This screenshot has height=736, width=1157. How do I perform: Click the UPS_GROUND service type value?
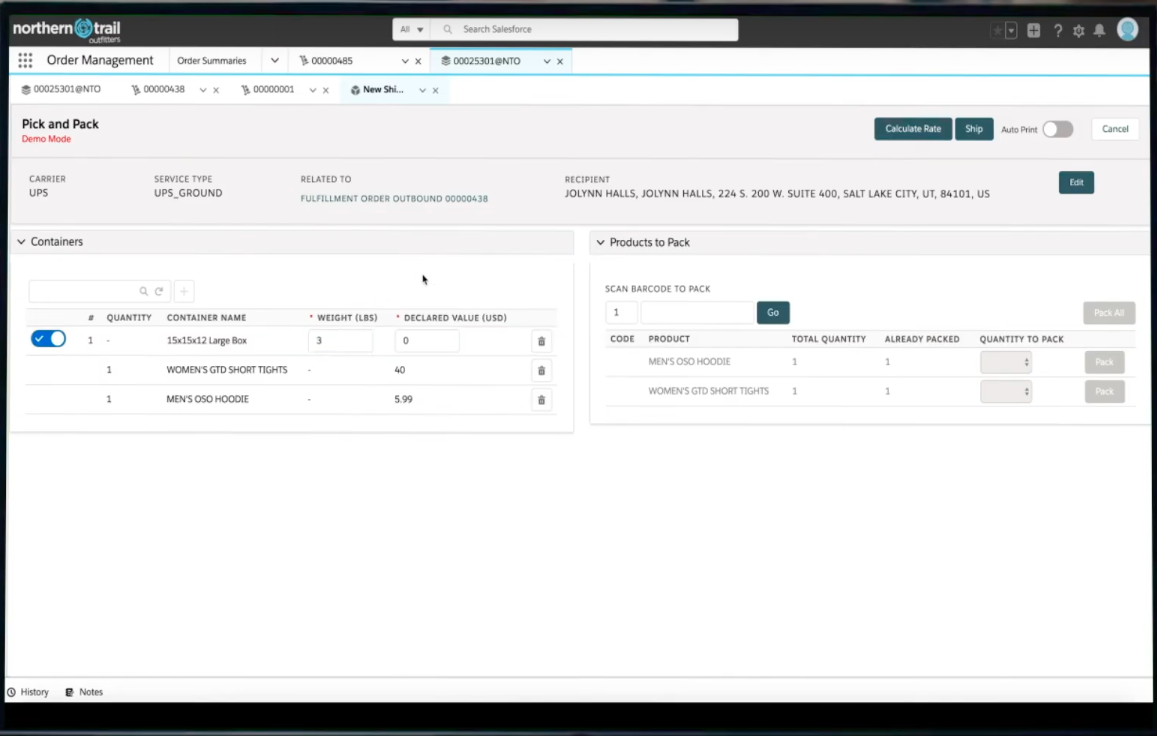coord(188,193)
